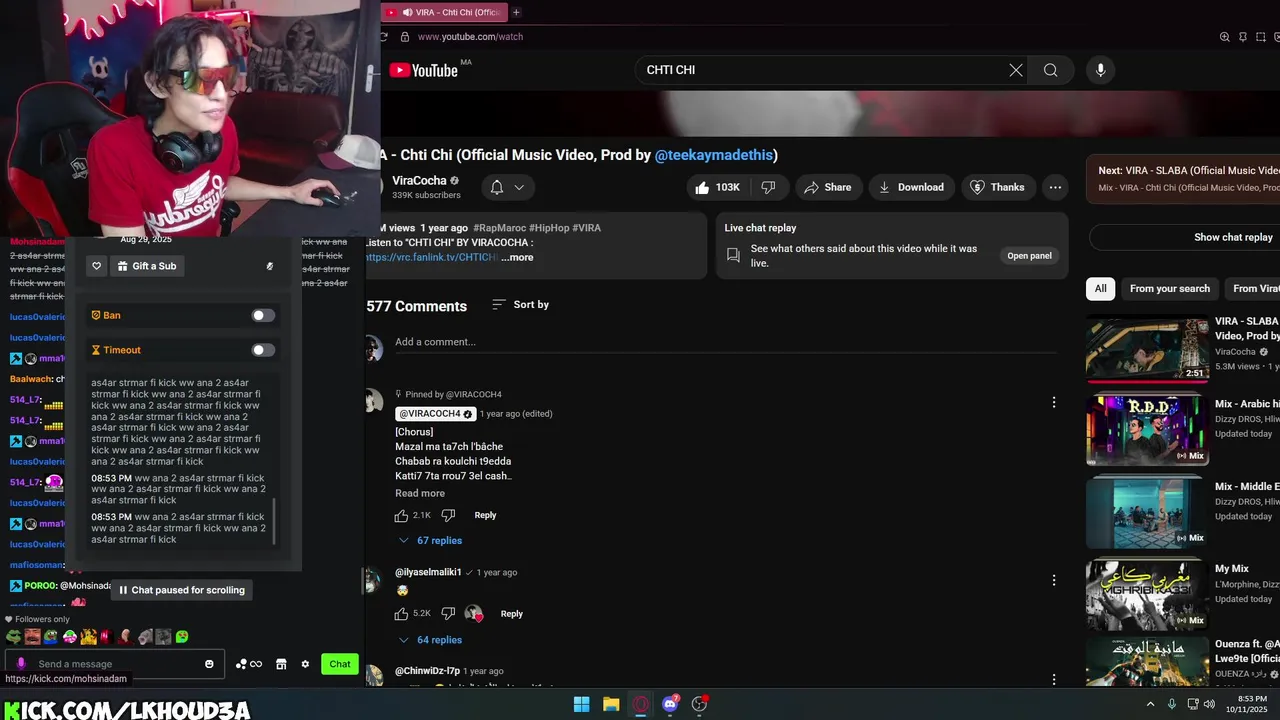Open Kick chat settings gear

(305, 664)
